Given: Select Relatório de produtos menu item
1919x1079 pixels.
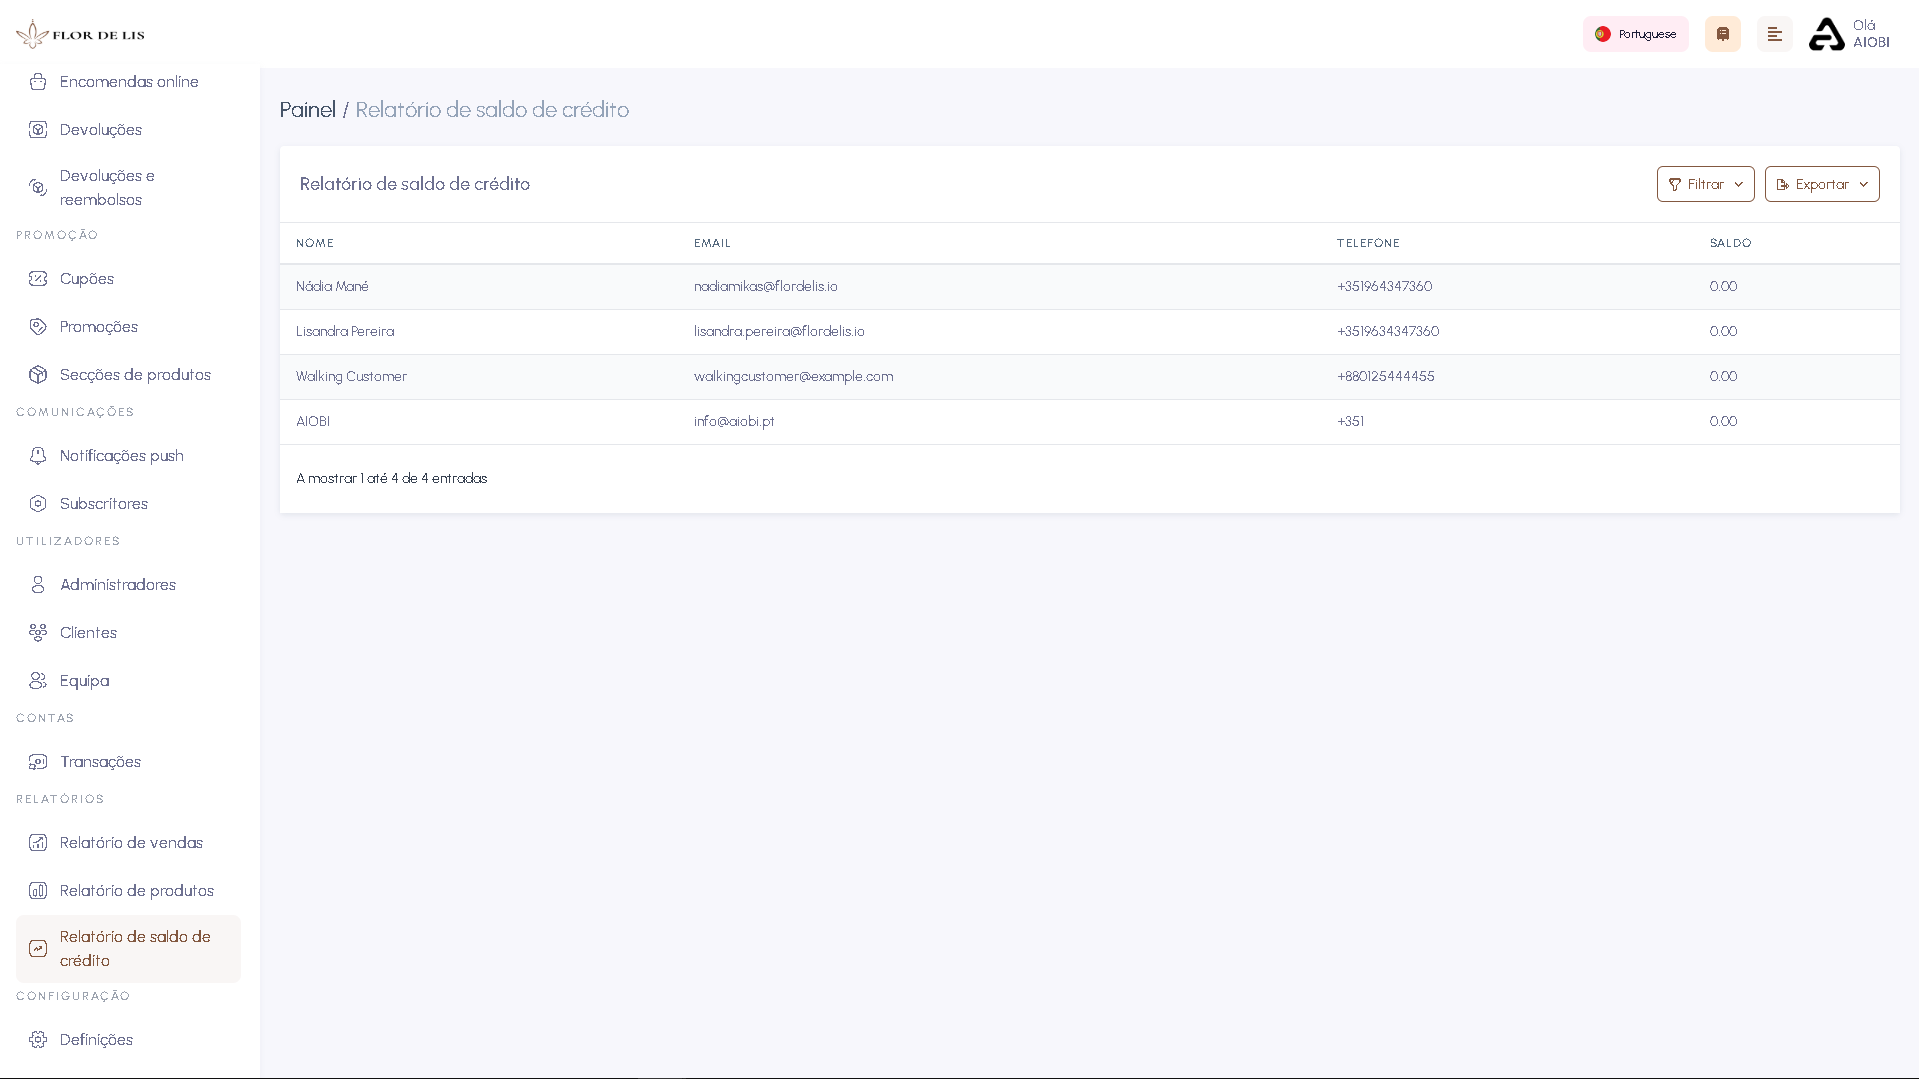Looking at the screenshot, I should point(135,890).
